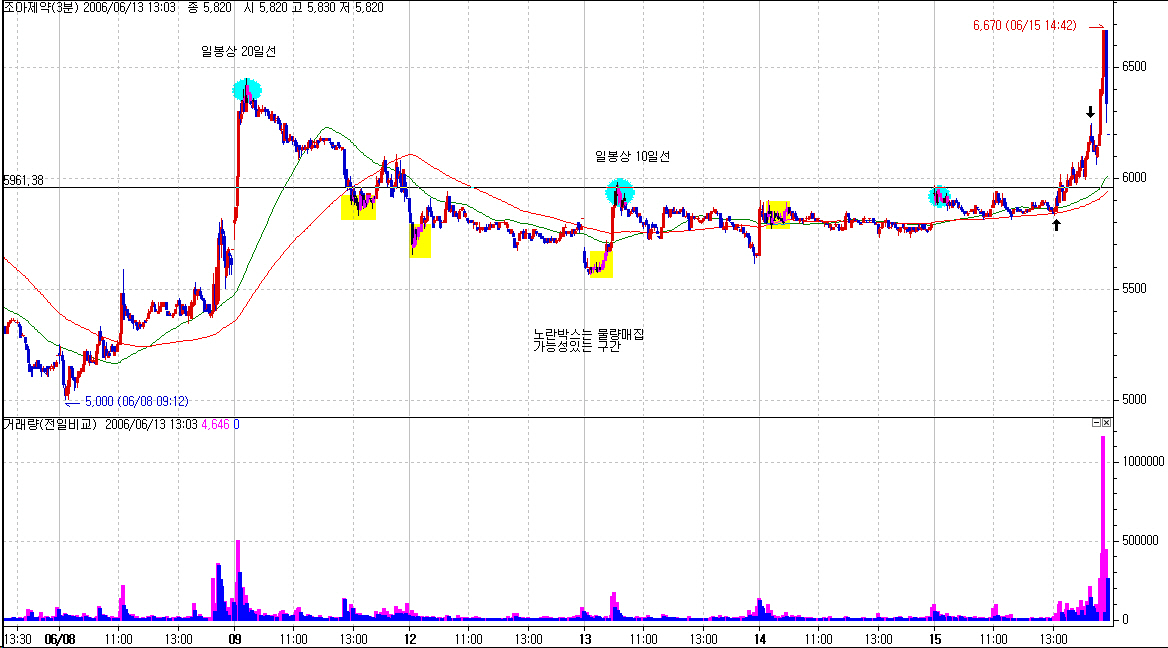Select the 5961.38 horizontal line label
The image size is (1168, 648).
(x=24, y=181)
